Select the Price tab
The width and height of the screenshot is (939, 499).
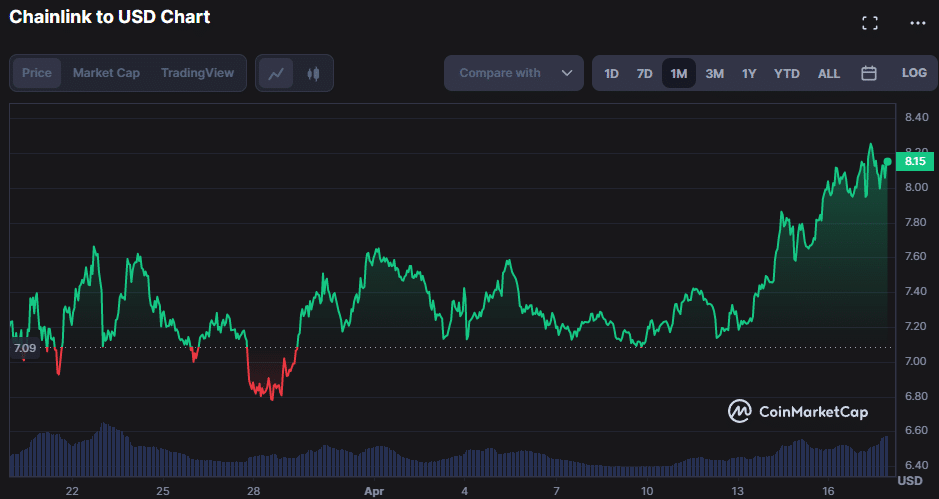pos(37,73)
